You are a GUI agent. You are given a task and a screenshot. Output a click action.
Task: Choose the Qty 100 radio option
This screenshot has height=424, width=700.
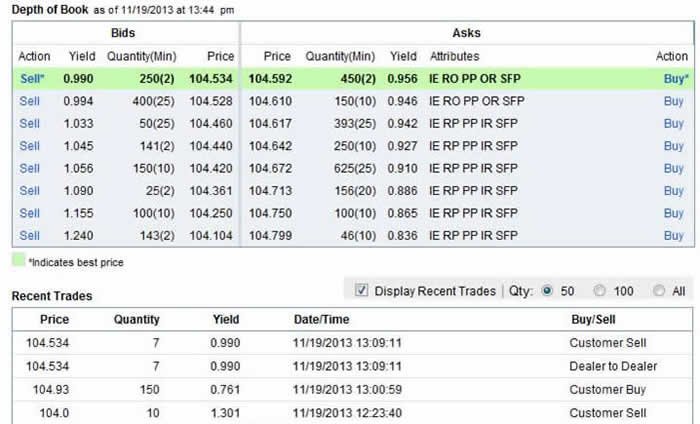pyautogui.click(x=599, y=291)
